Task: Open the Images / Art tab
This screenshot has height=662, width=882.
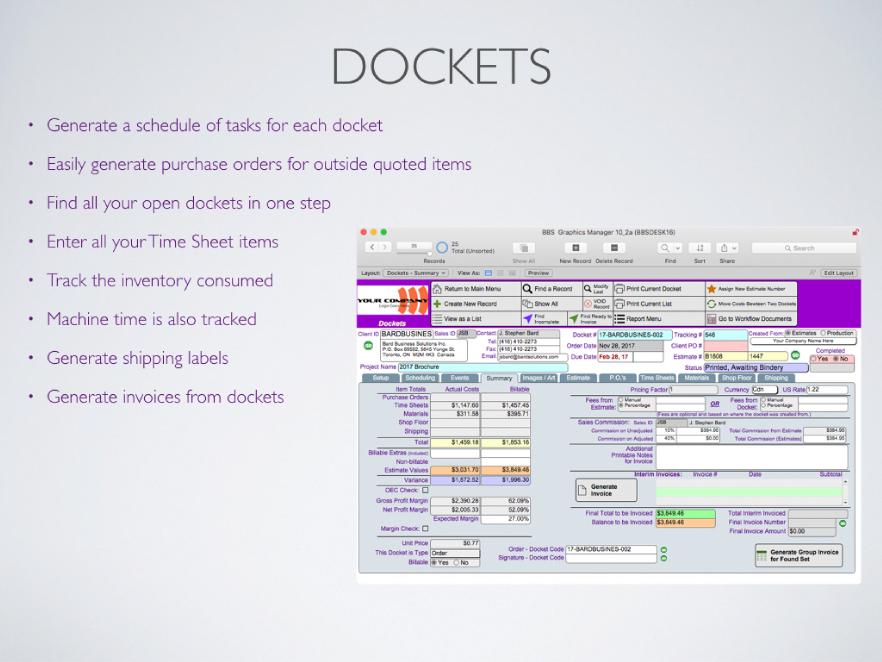Action: (539, 378)
